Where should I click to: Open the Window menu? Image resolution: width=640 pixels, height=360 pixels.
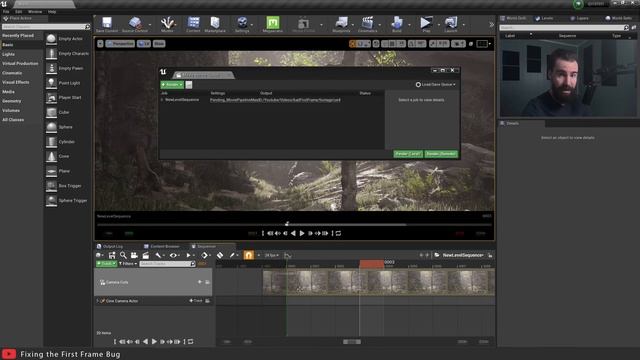tap(35, 11)
